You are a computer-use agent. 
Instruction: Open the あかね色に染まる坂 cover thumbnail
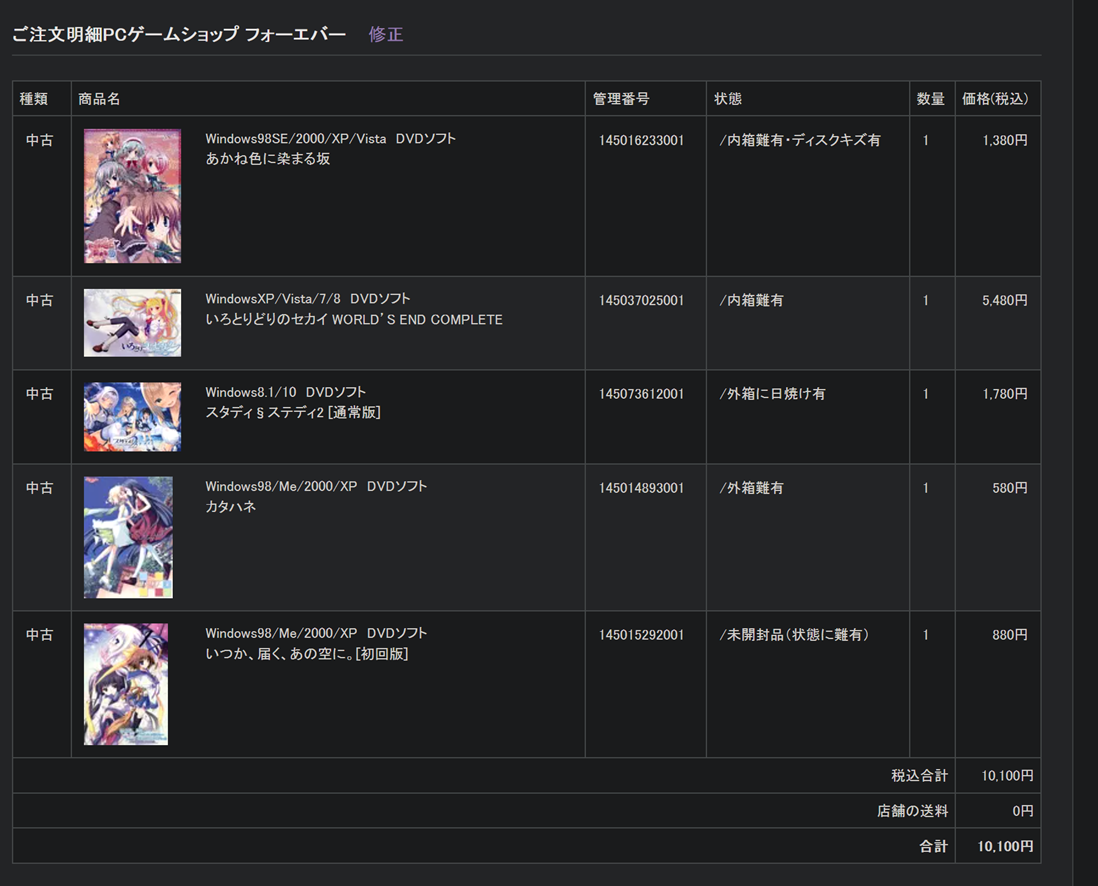pos(132,196)
